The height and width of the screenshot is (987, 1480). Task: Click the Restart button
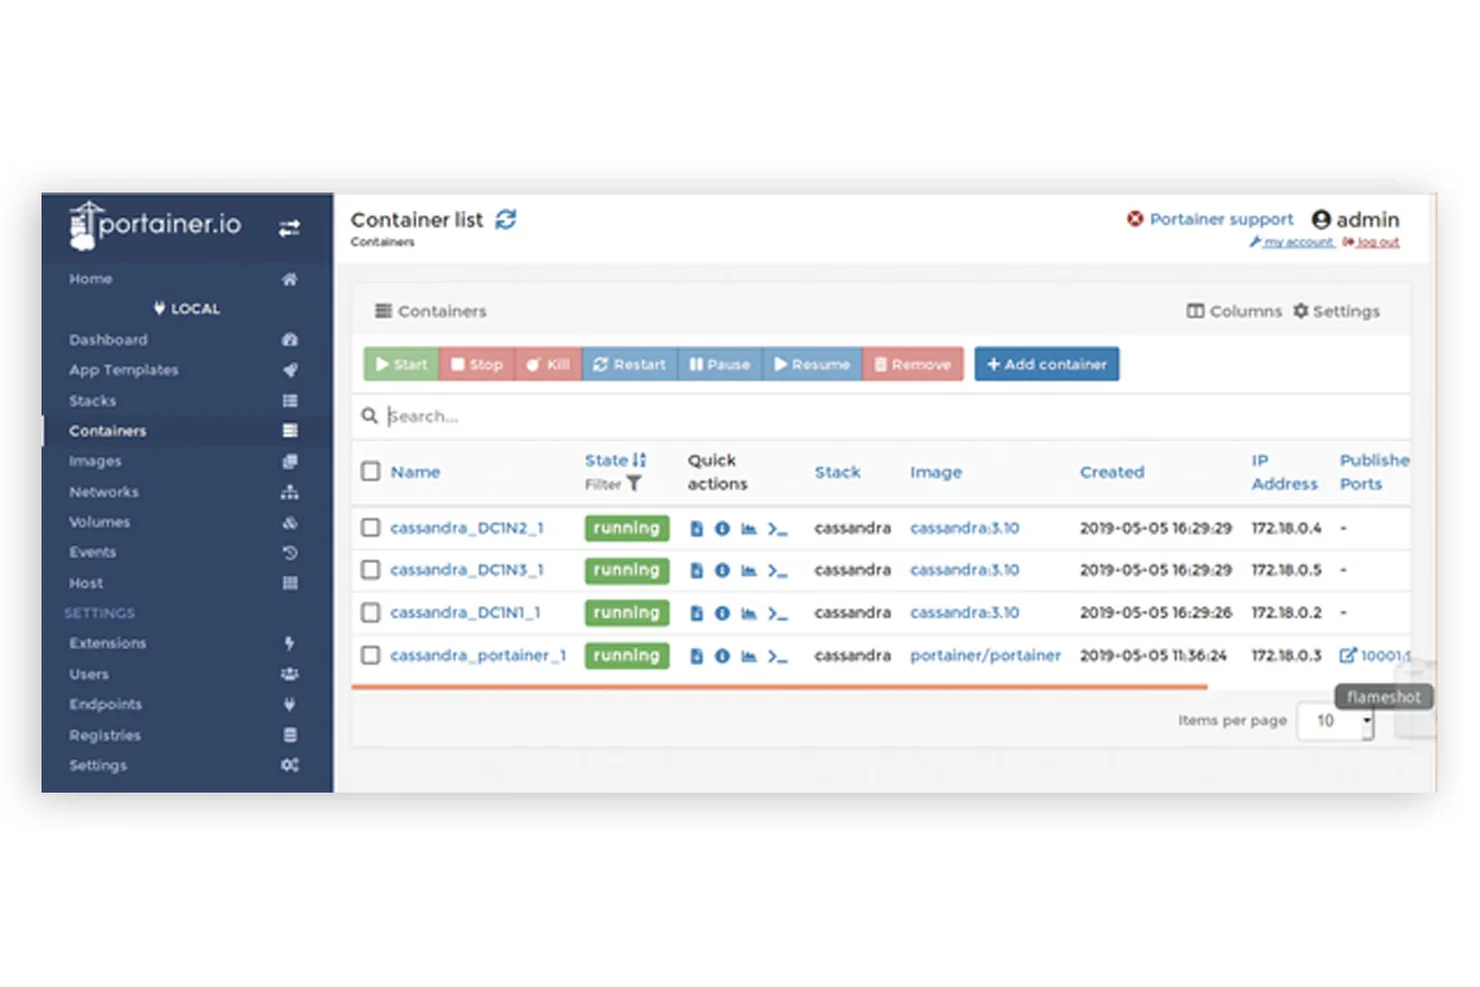[x=629, y=364]
